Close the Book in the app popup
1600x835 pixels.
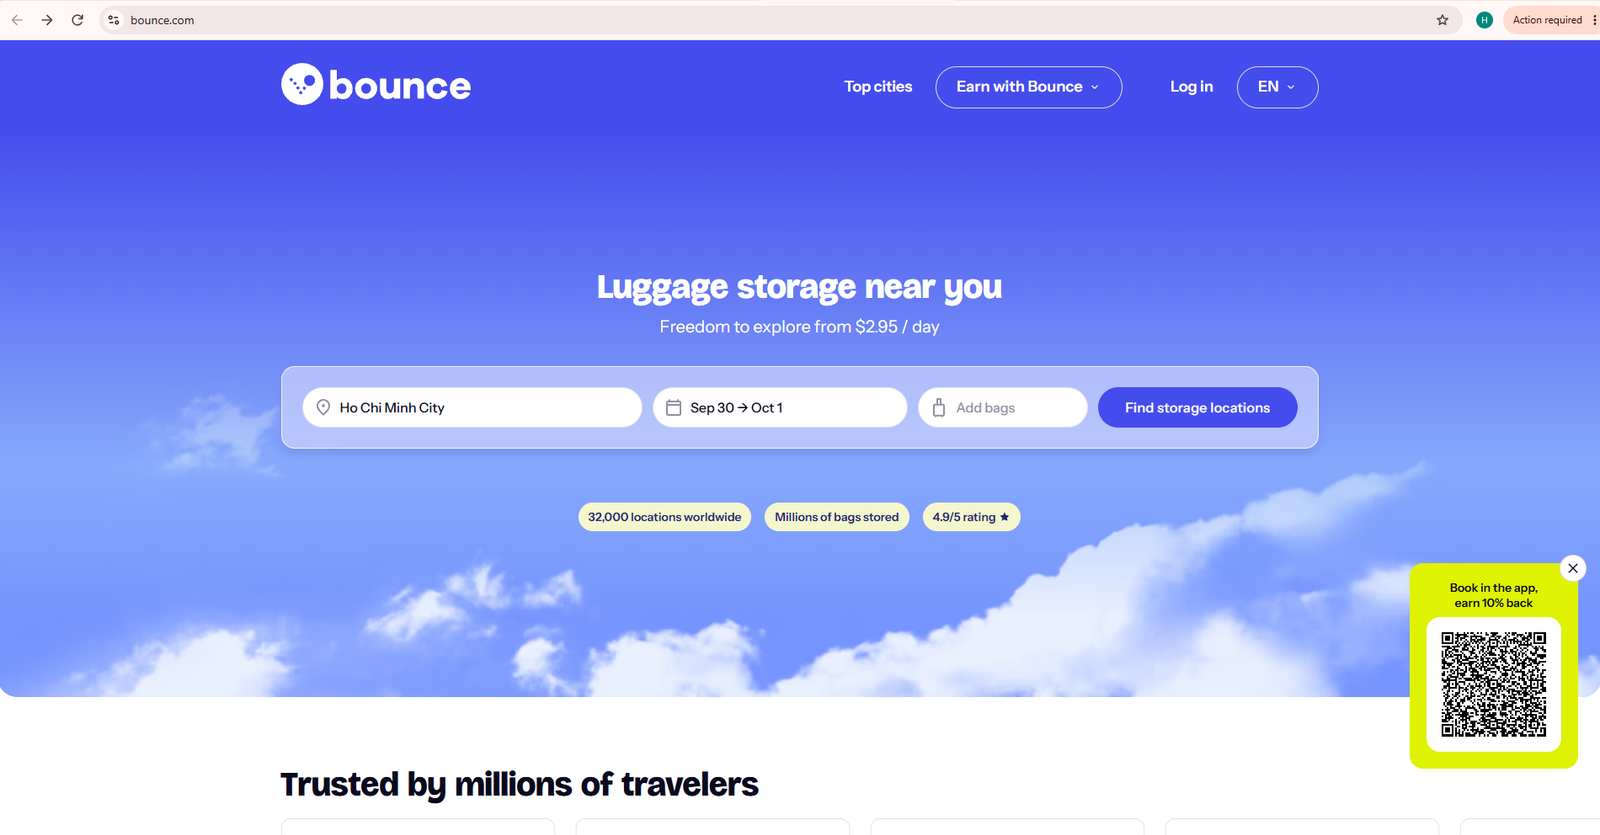(1573, 568)
